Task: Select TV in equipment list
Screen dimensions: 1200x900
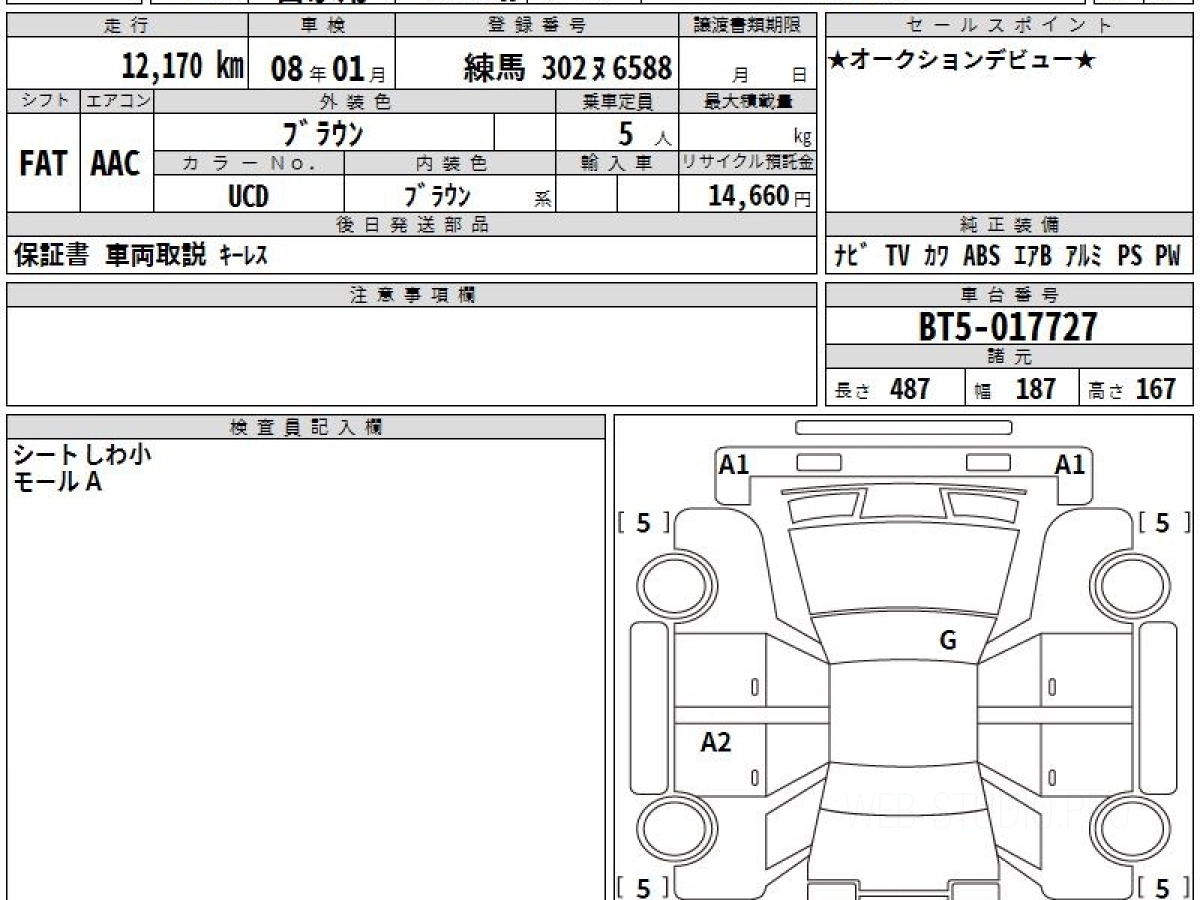Action: pyautogui.click(x=897, y=256)
